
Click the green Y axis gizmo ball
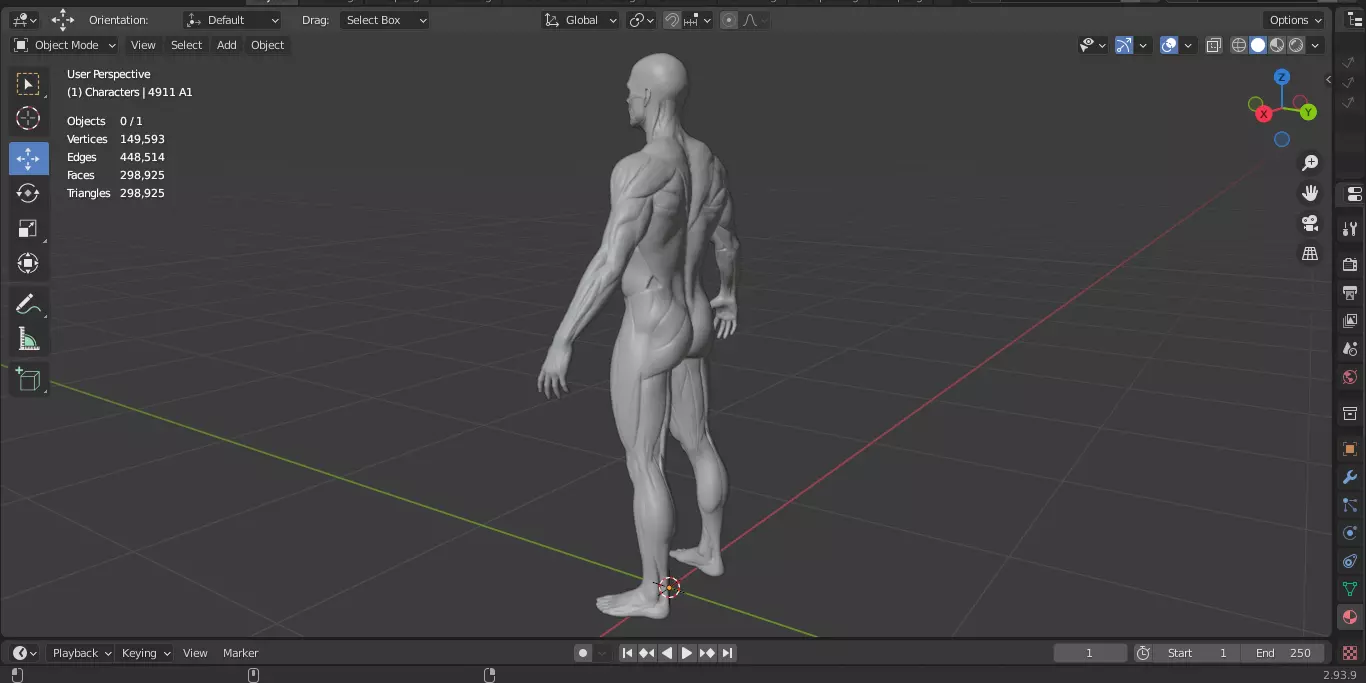point(1308,113)
